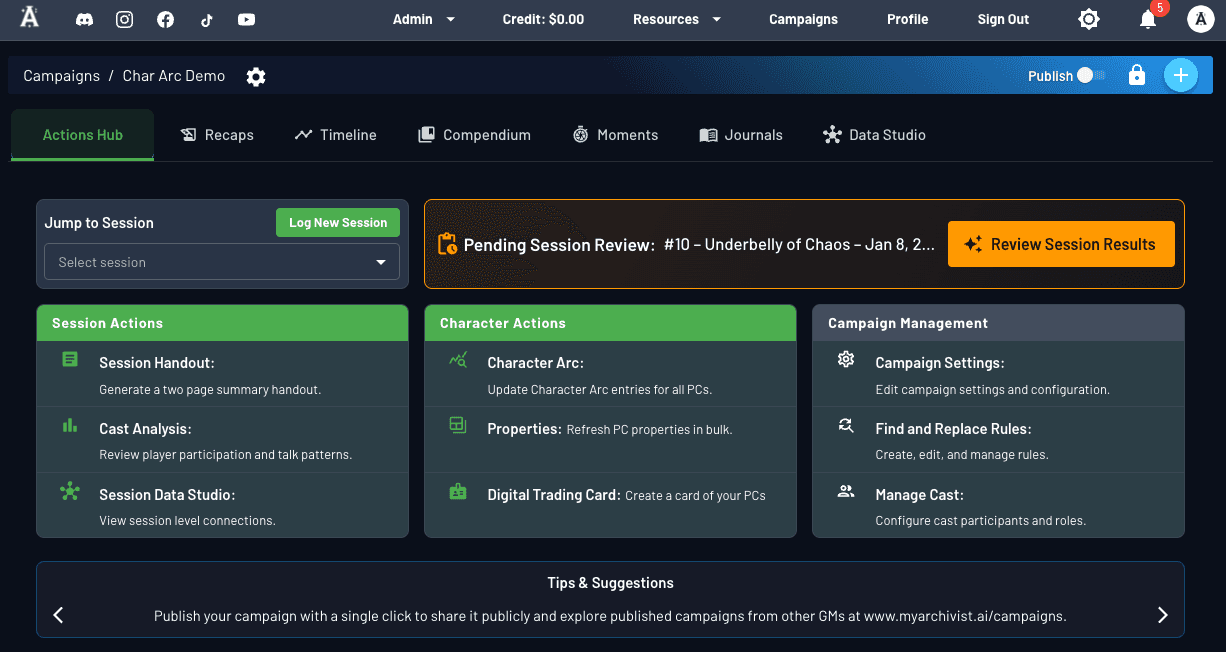Screen dimensions: 1226x652
Task: Click the Manage Cast icon
Action: [x=845, y=491]
